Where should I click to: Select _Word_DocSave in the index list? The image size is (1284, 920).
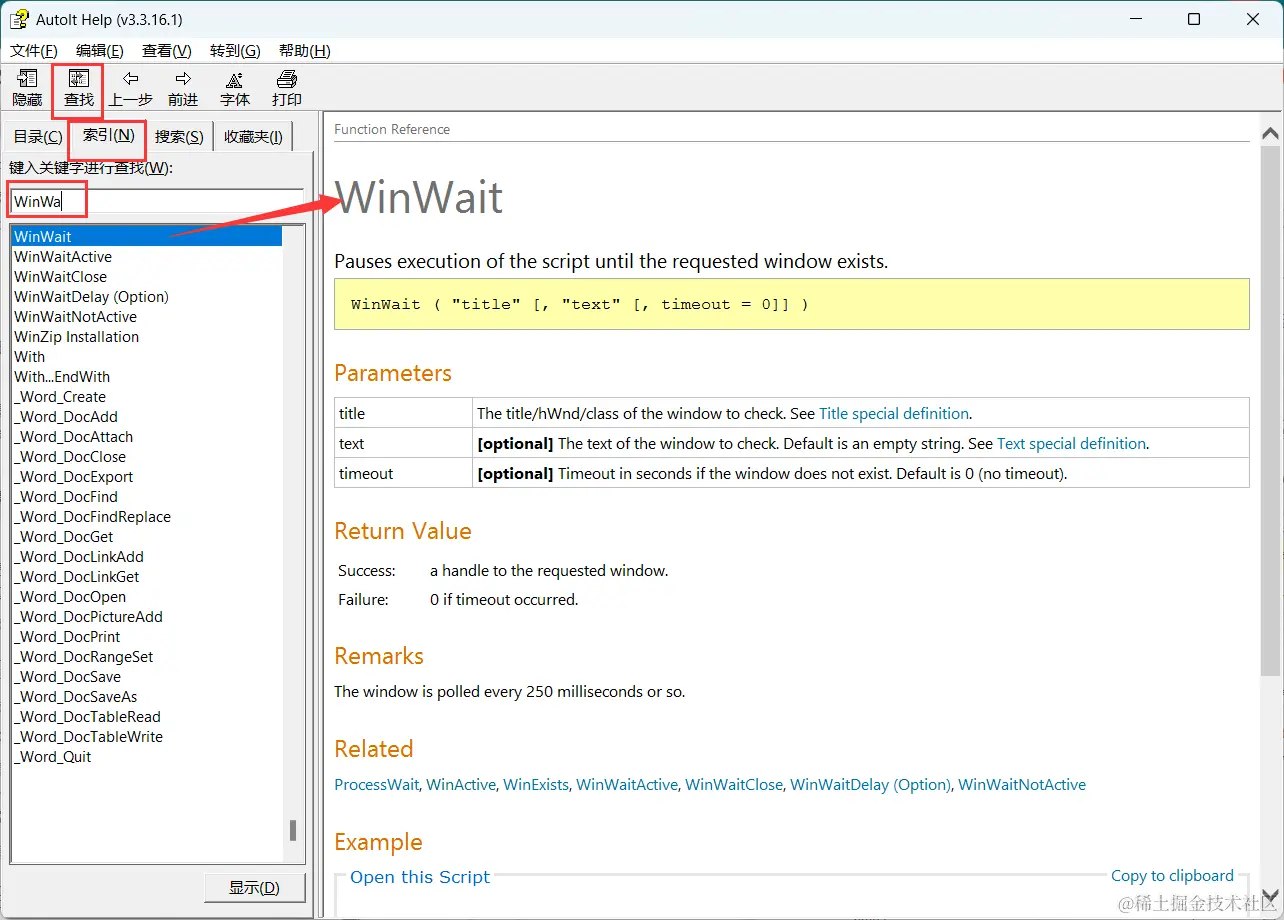tap(67, 677)
